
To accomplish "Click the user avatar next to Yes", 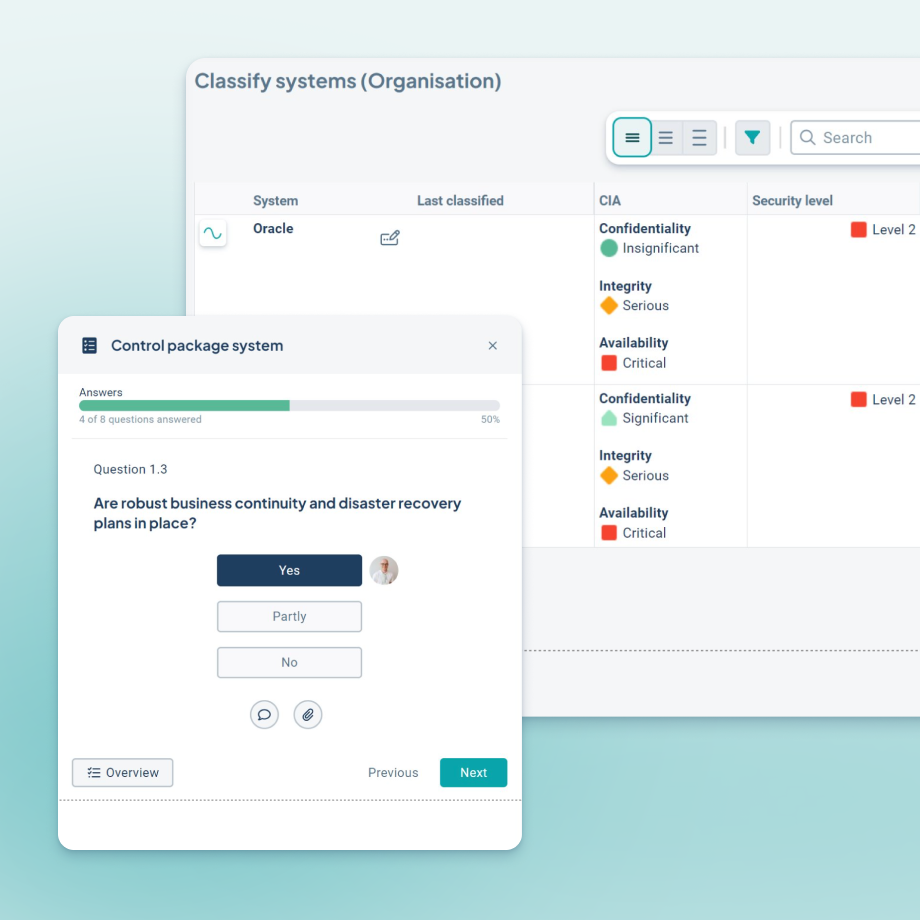I will tap(384, 570).
